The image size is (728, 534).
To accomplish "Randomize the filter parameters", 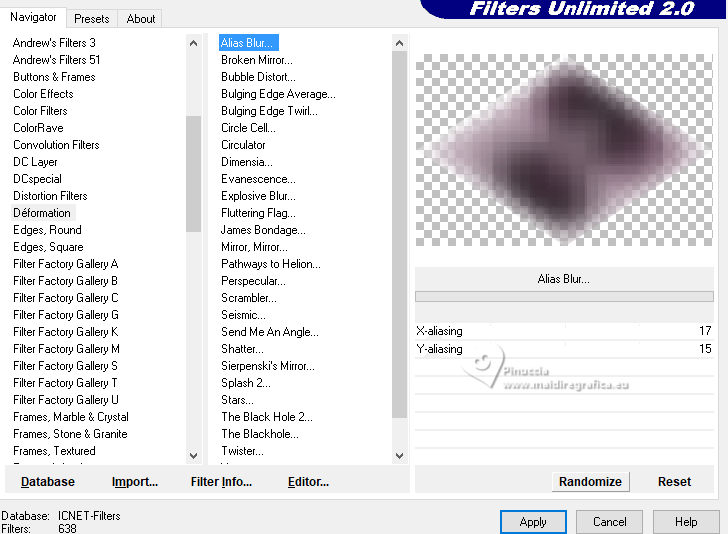I will (x=590, y=482).
